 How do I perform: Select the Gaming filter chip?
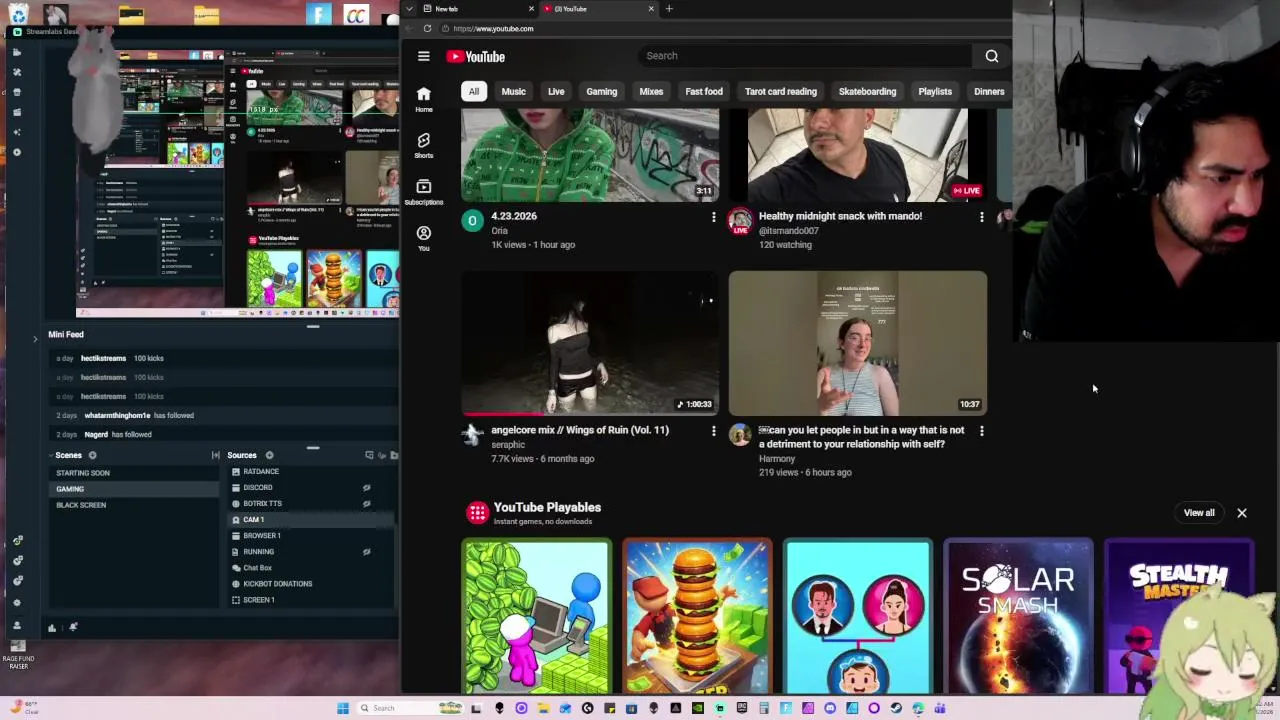point(601,91)
